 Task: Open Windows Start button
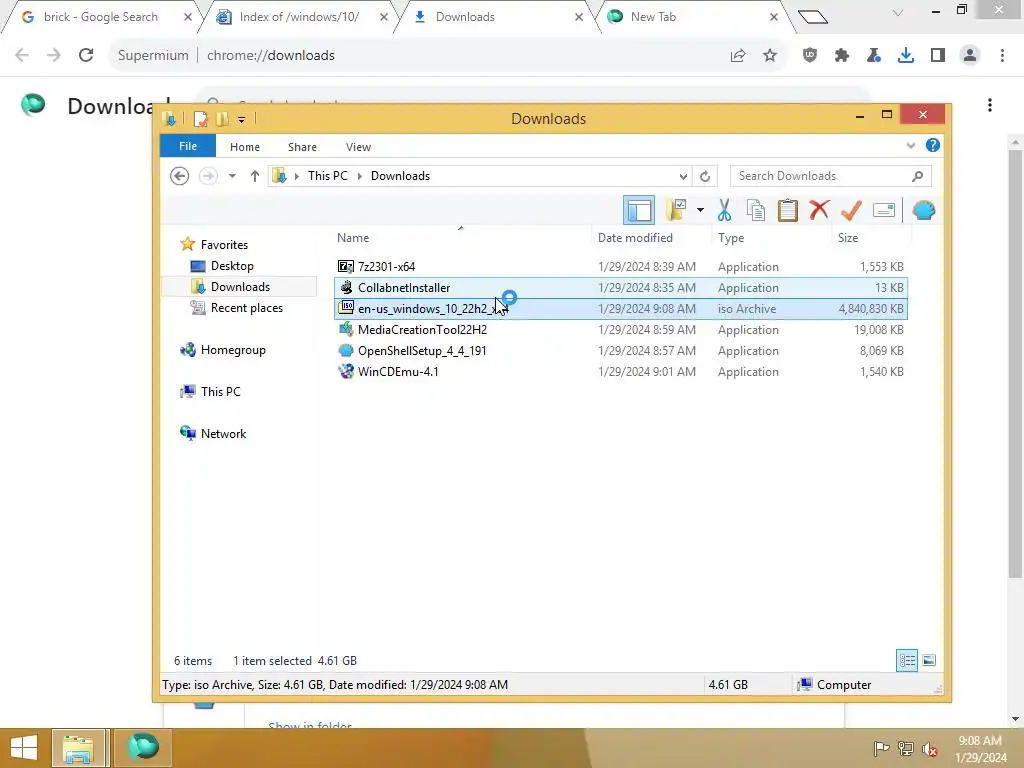[x=24, y=748]
